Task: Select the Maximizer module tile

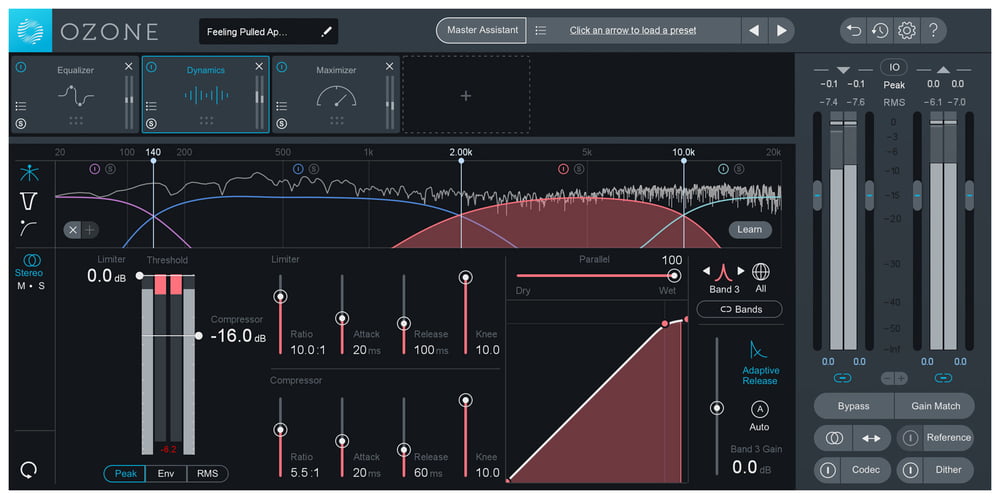Action: coord(336,94)
